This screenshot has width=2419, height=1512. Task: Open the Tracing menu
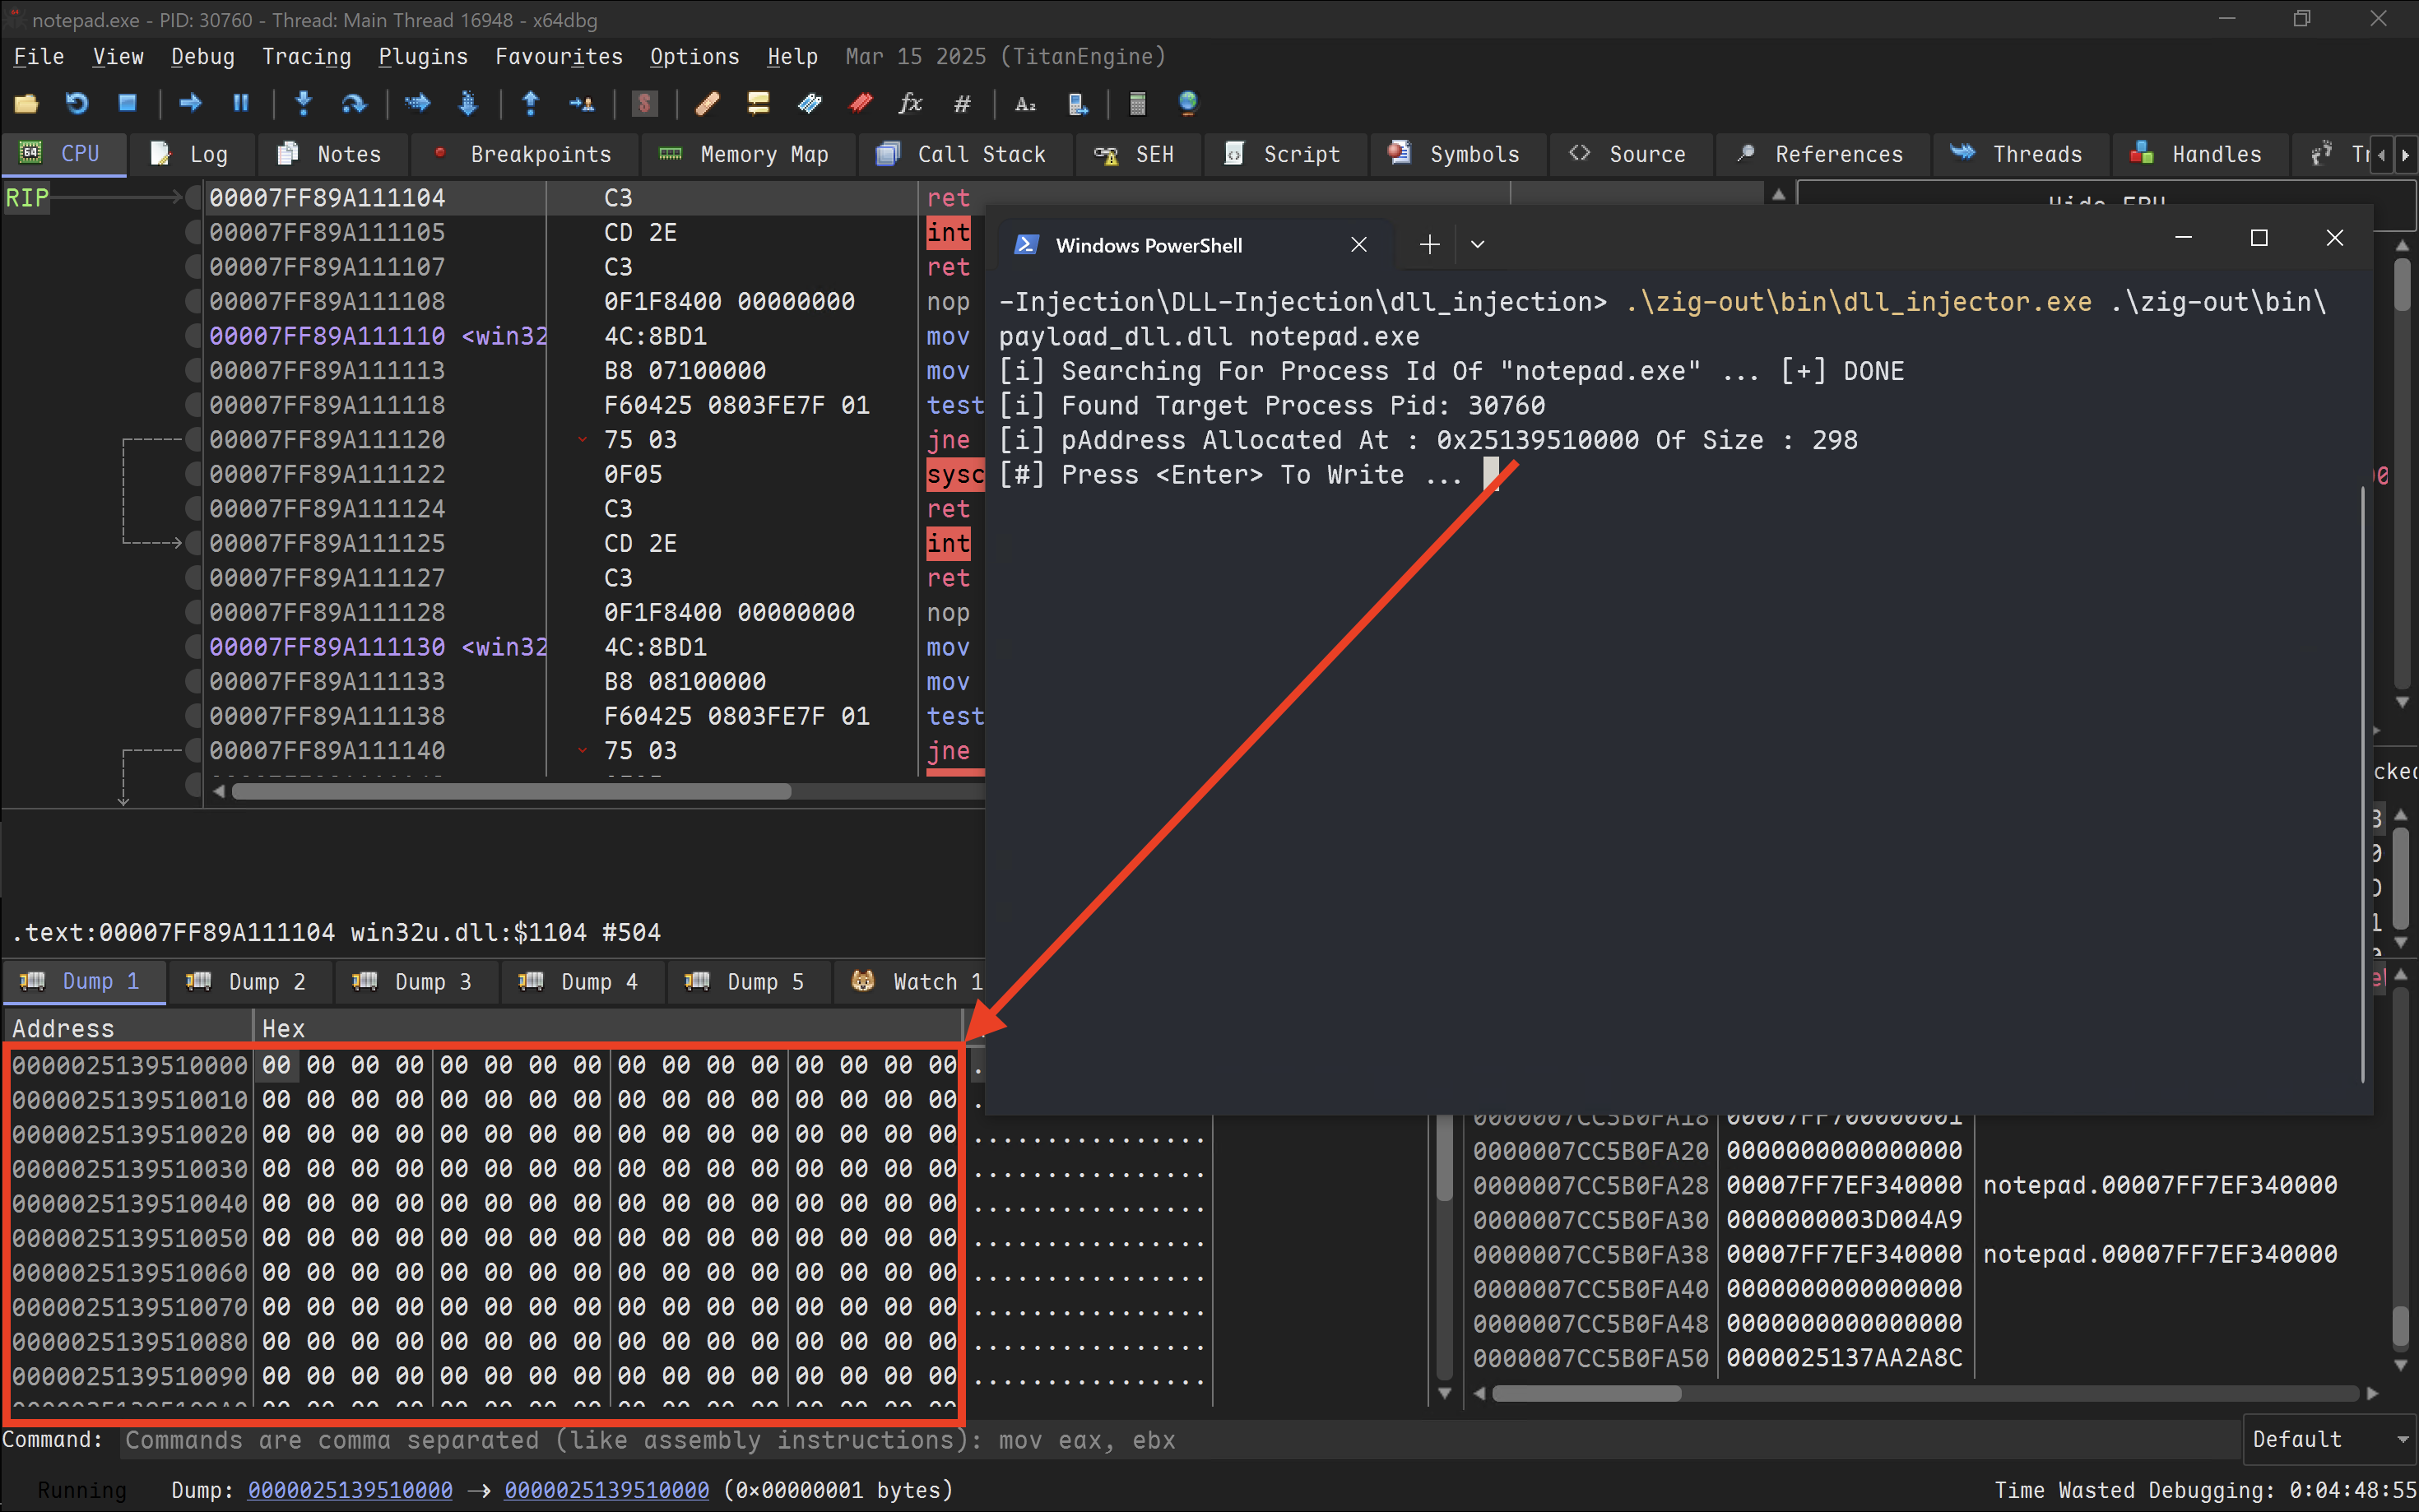[306, 57]
